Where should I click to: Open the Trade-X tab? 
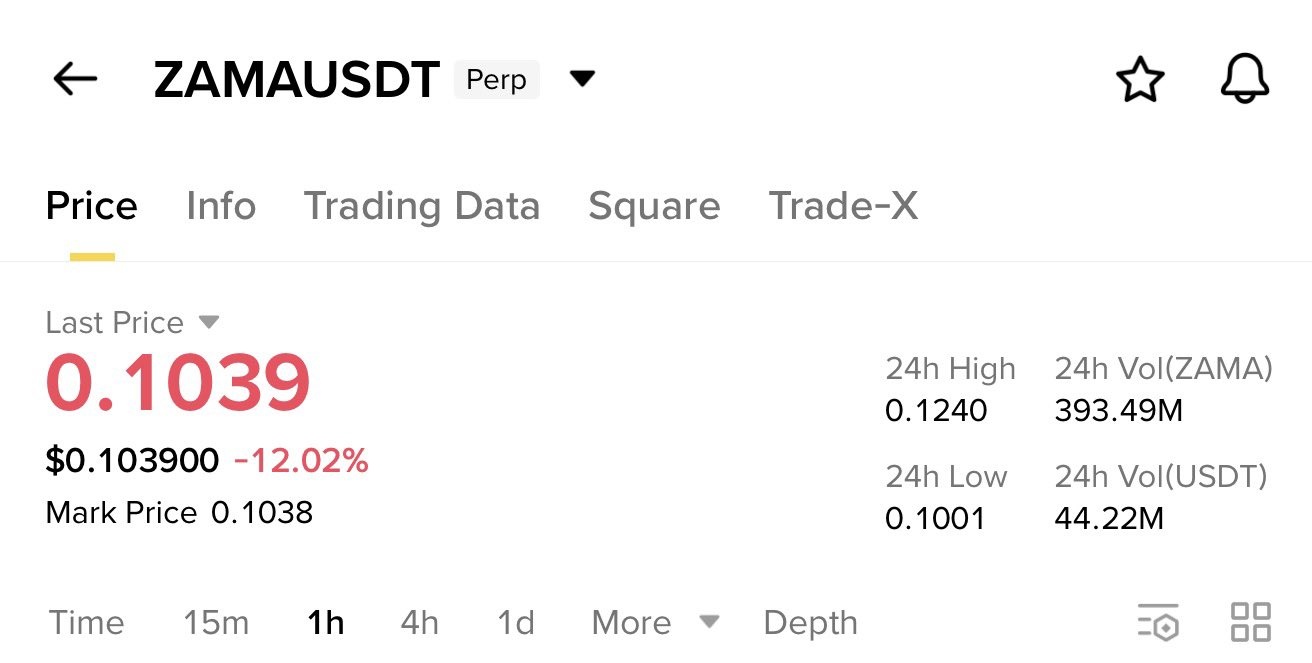[x=843, y=206]
